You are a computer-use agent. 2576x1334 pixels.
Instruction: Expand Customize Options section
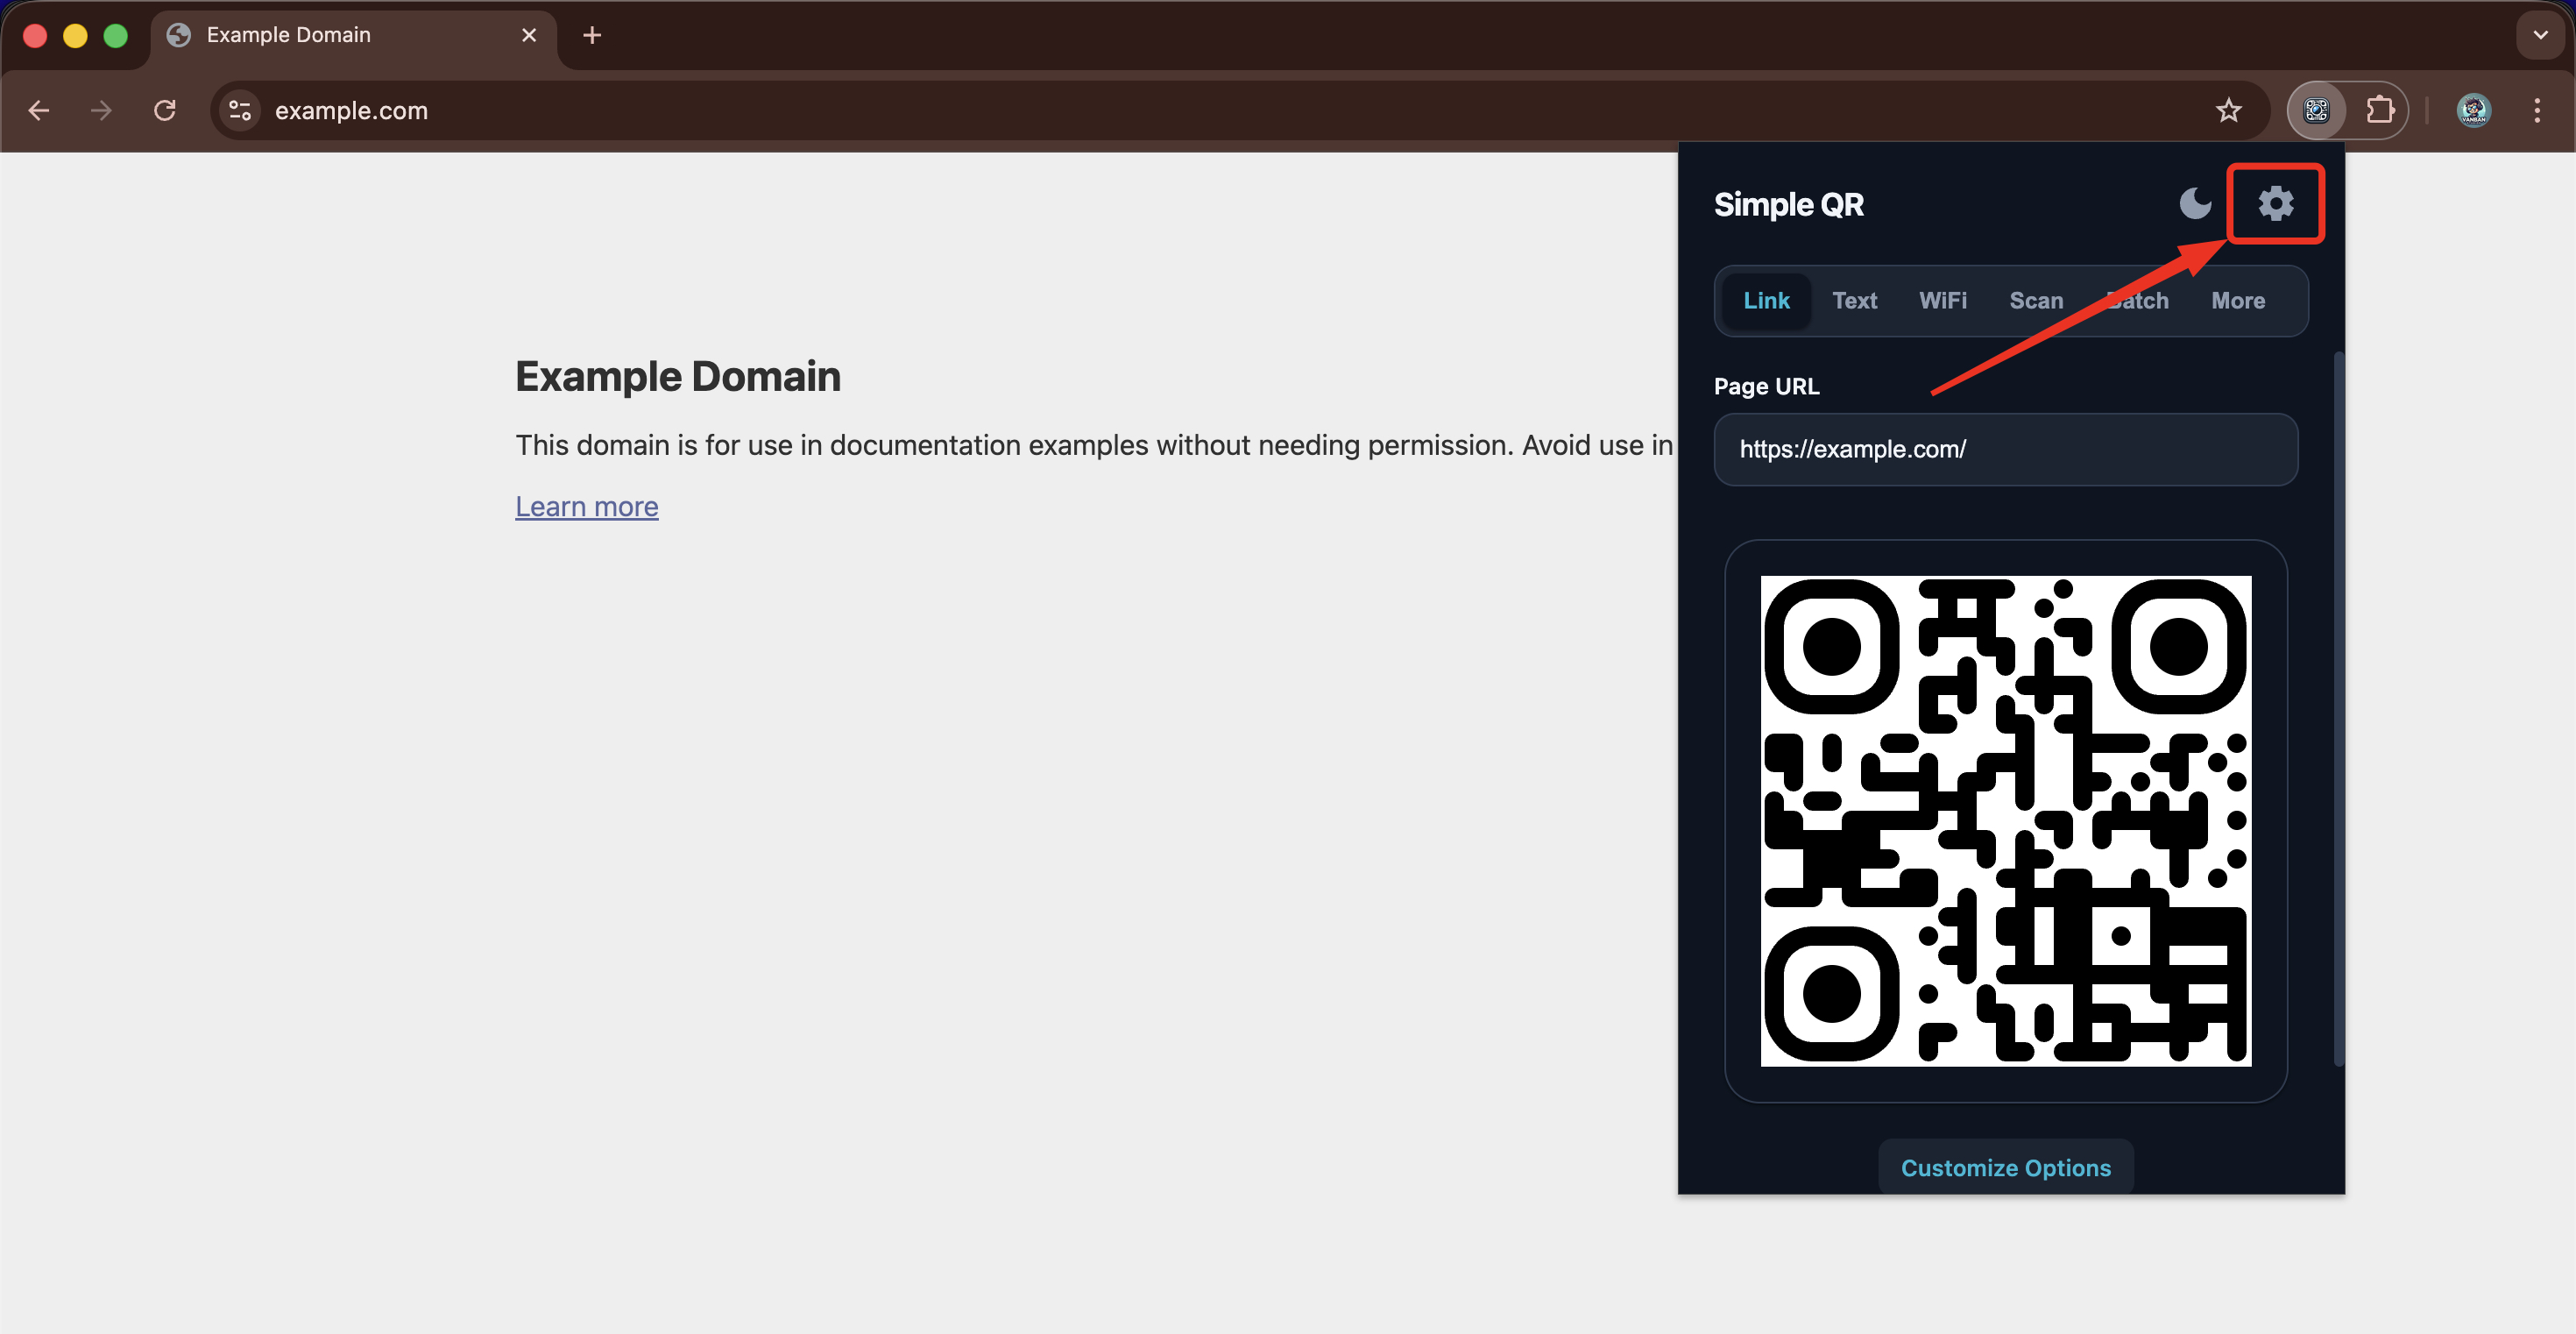(x=2005, y=1167)
